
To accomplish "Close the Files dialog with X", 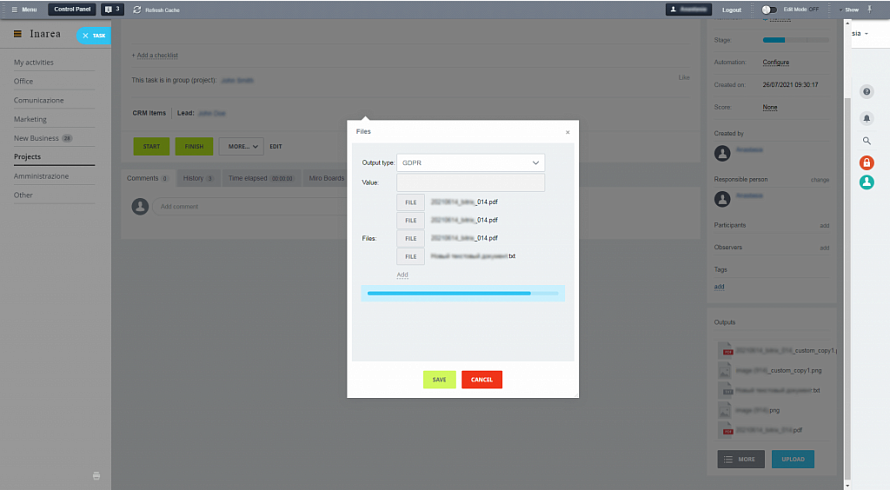I will tap(567, 132).
